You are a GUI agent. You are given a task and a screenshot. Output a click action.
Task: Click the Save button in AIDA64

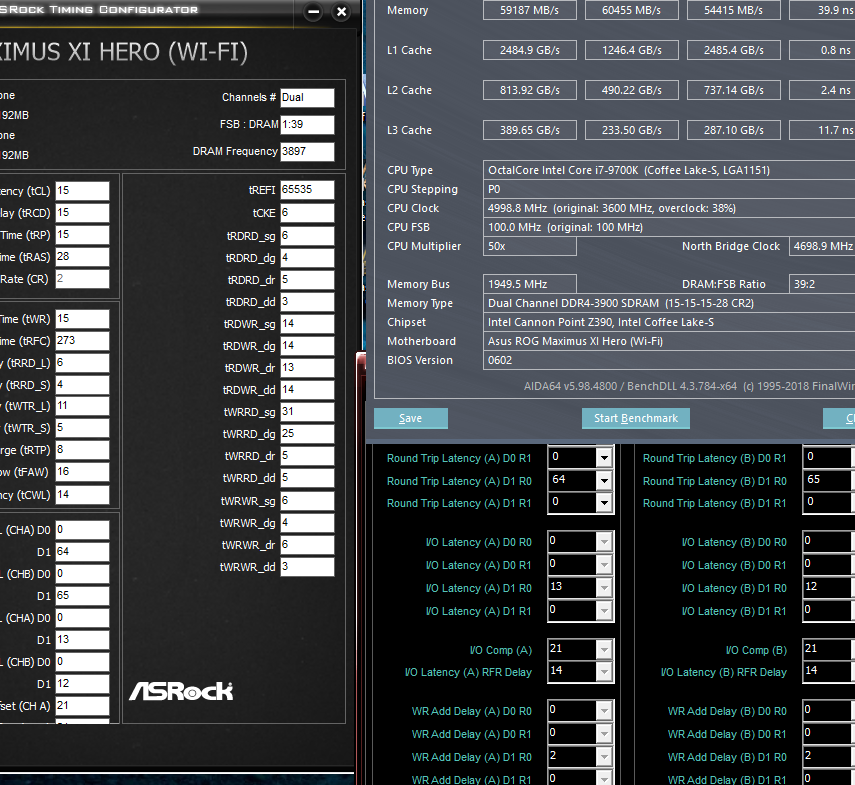point(411,418)
